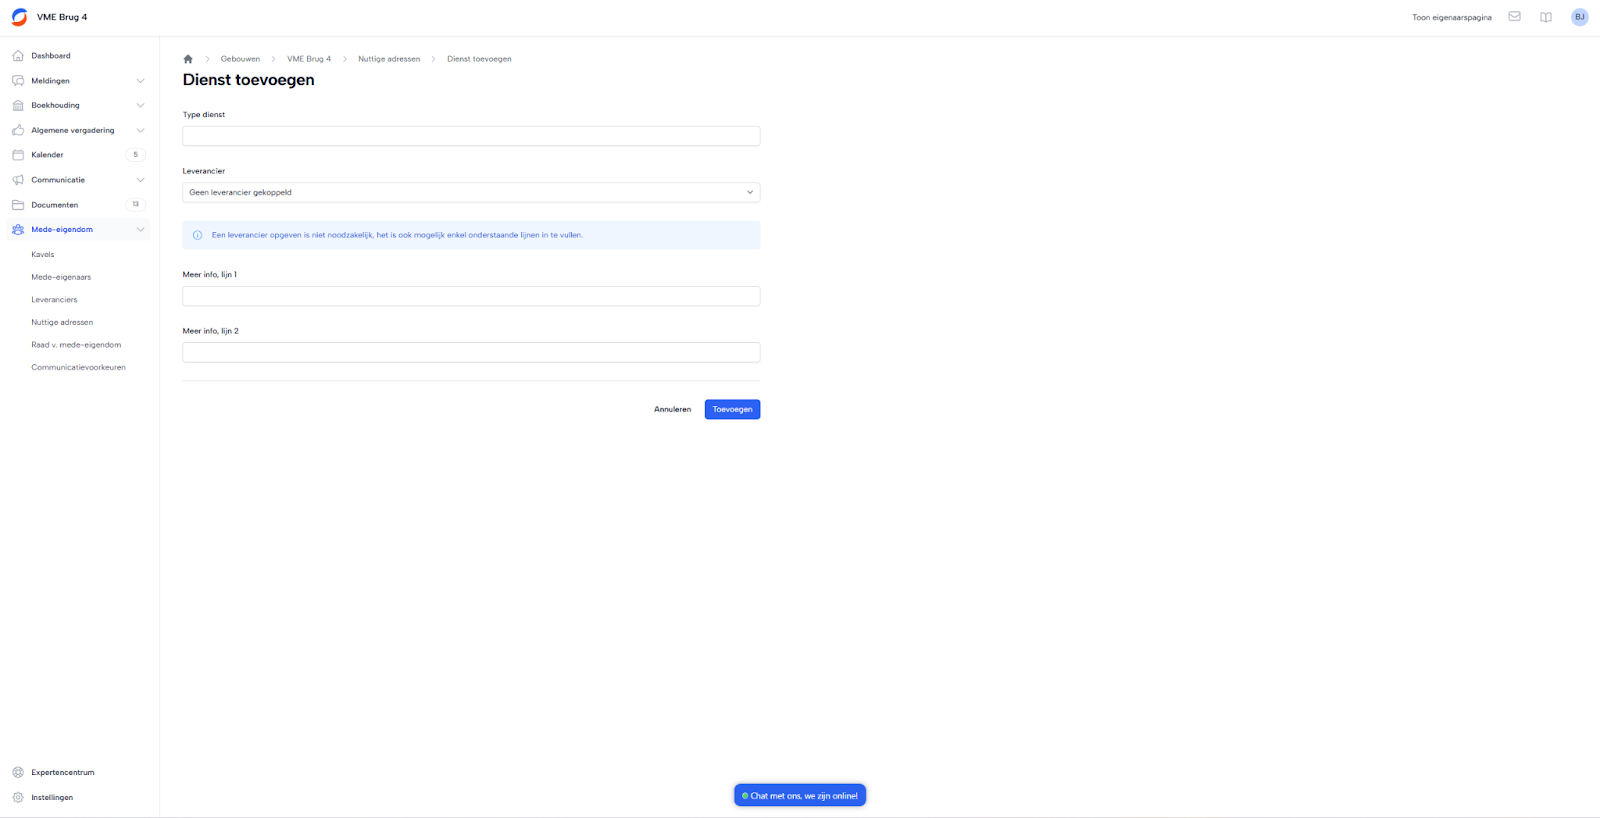
Task: Click the Kalender calendar icon
Action: click(18, 155)
